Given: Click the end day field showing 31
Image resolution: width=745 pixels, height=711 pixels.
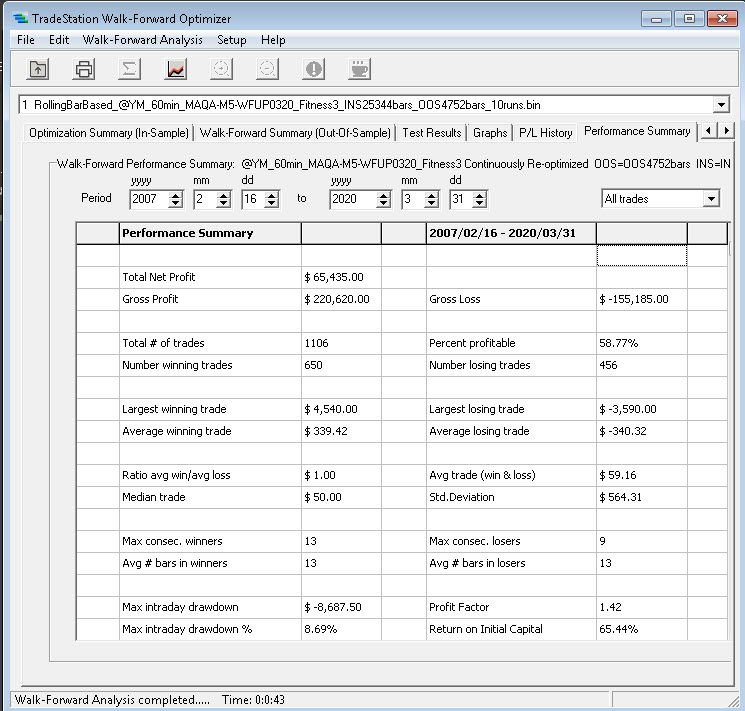Looking at the screenshot, I should [x=461, y=199].
